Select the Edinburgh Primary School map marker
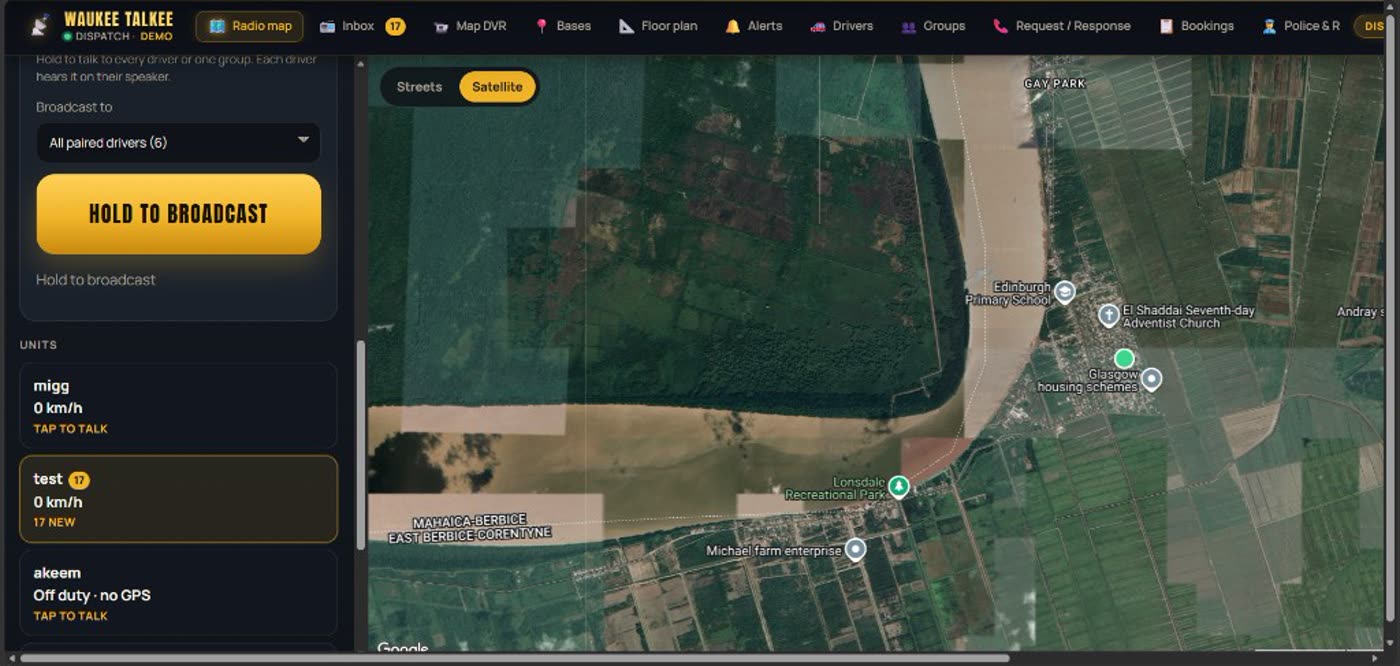The width and height of the screenshot is (1400, 666). (1065, 292)
